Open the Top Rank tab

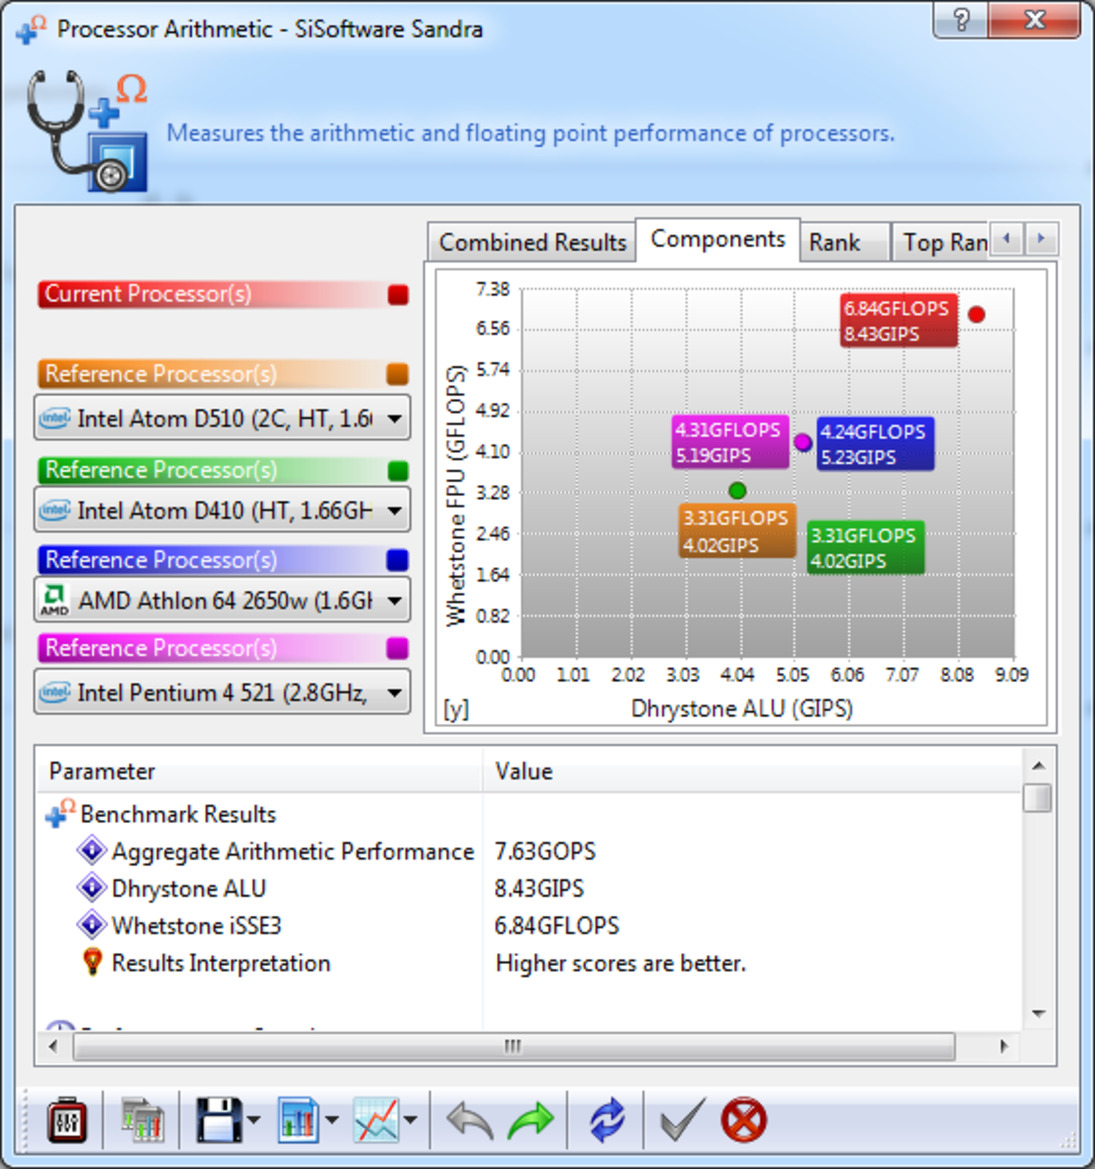coord(941,242)
